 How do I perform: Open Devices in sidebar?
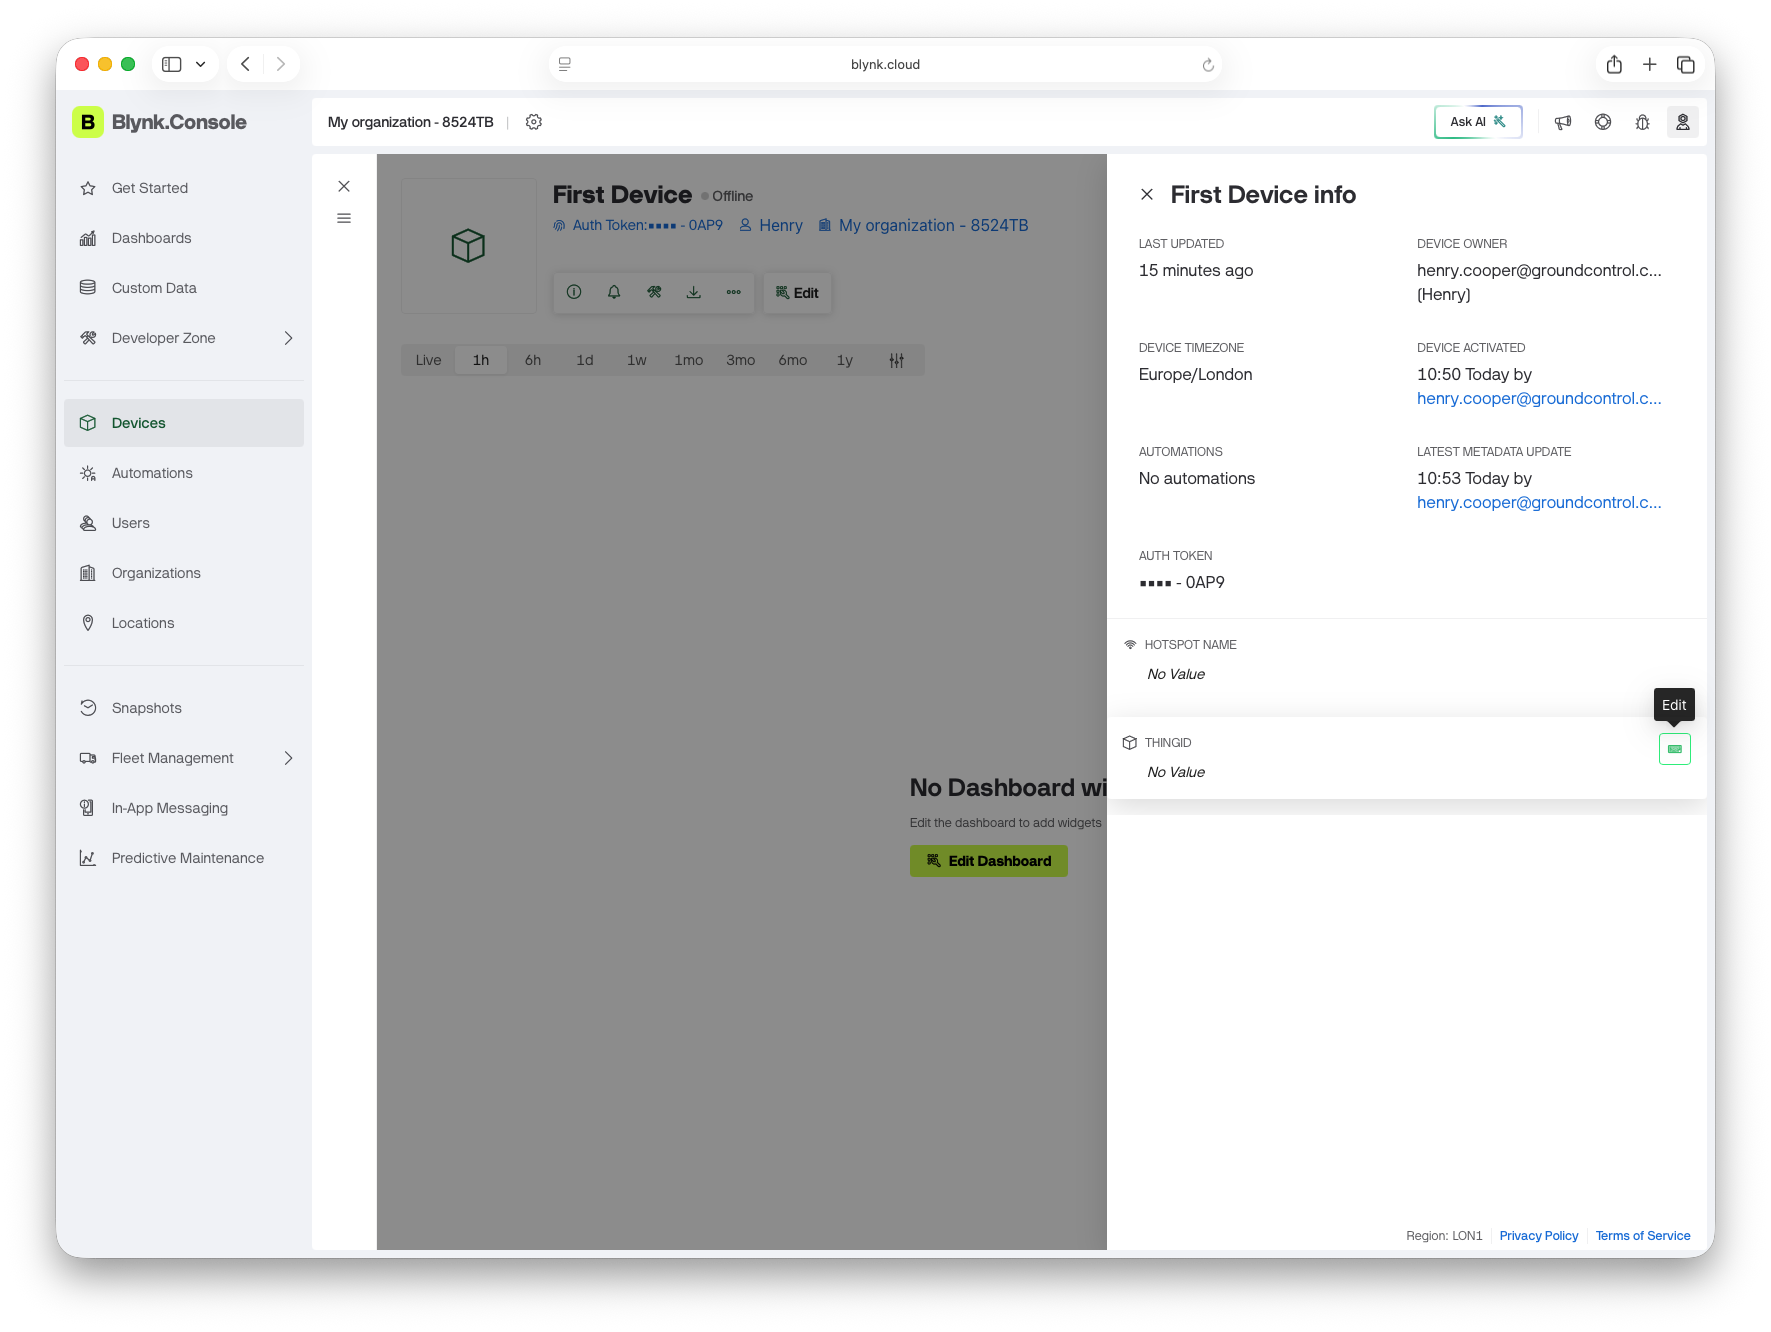[x=184, y=423]
